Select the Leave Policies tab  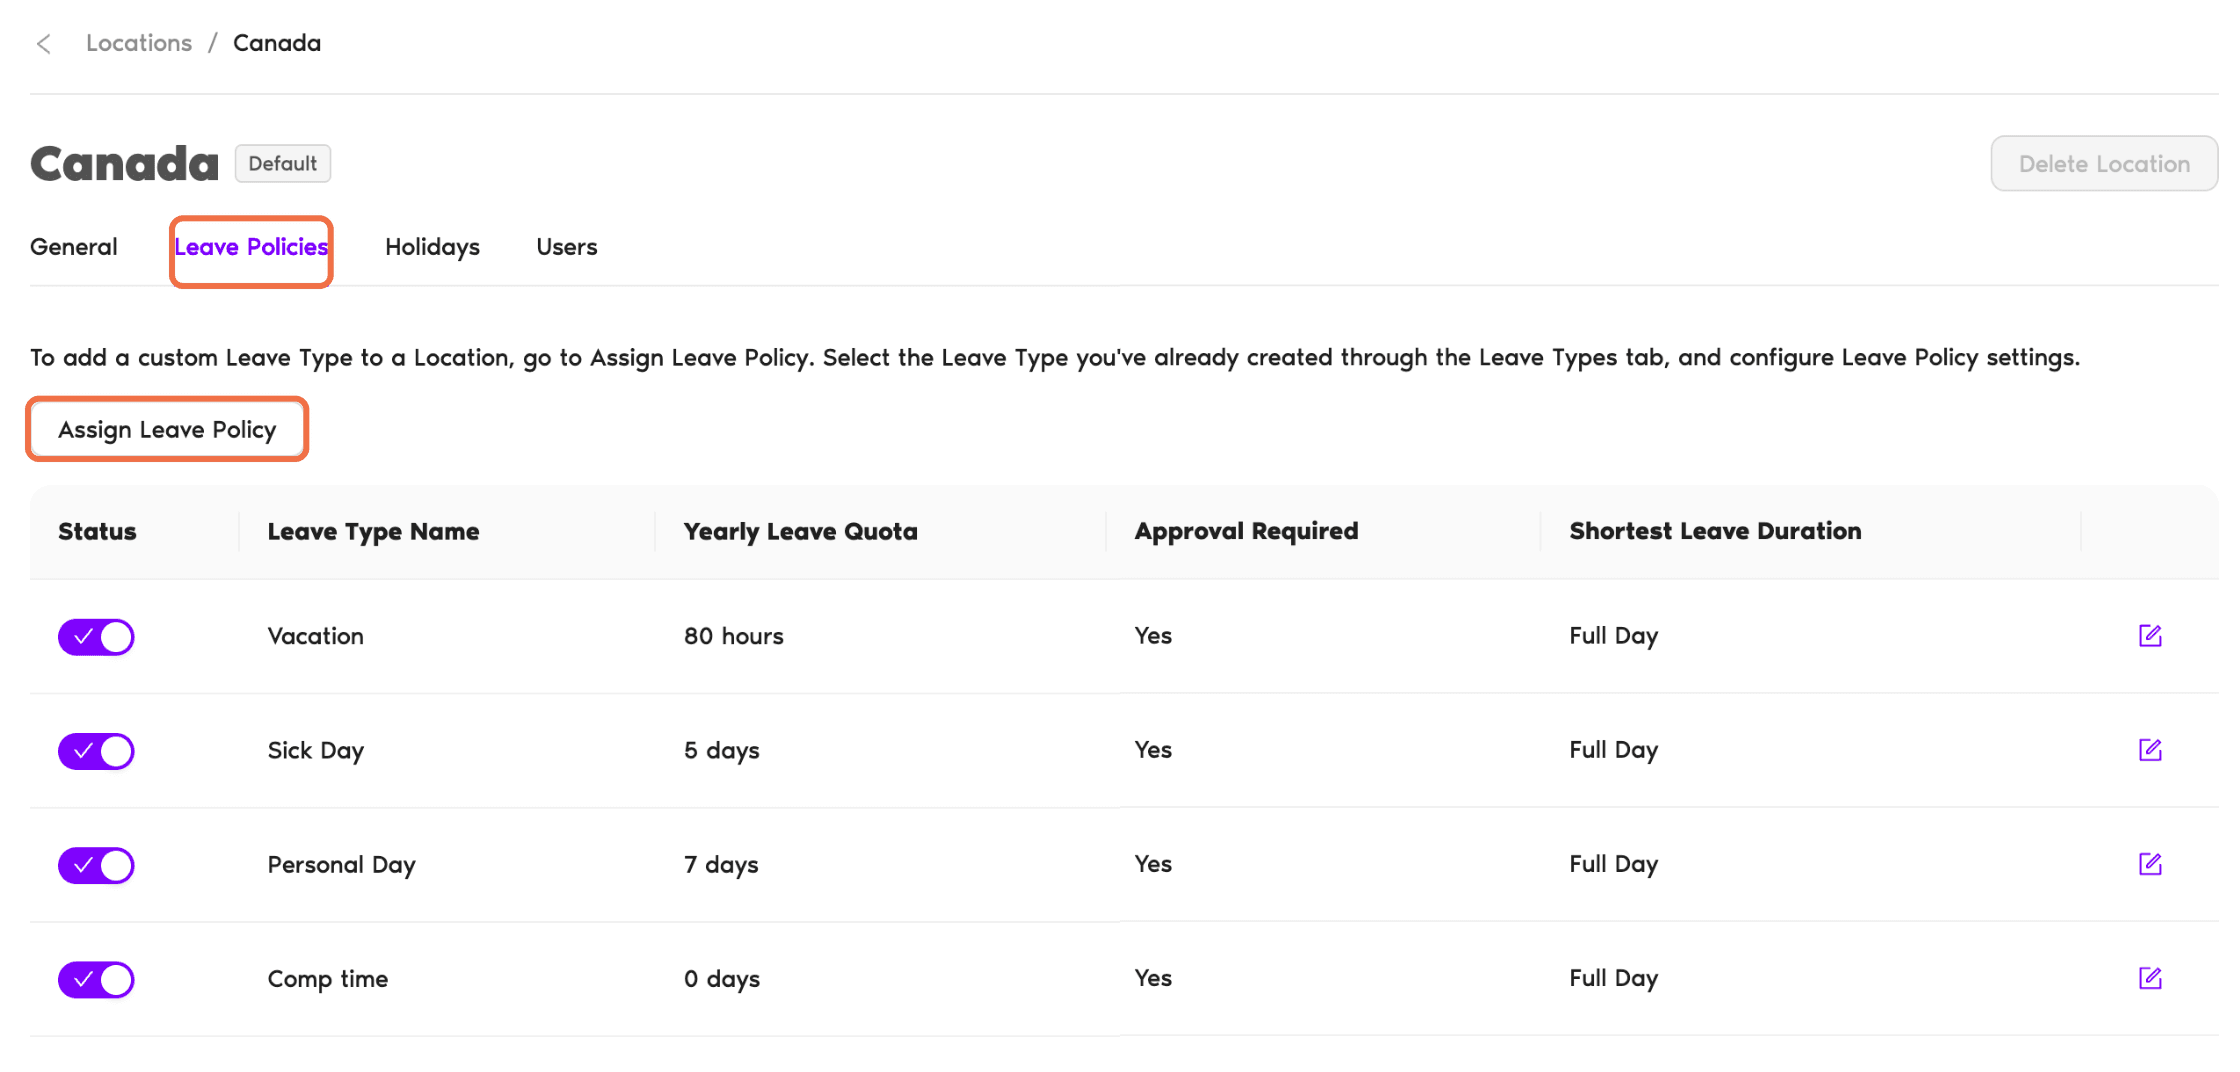pyautogui.click(x=251, y=247)
